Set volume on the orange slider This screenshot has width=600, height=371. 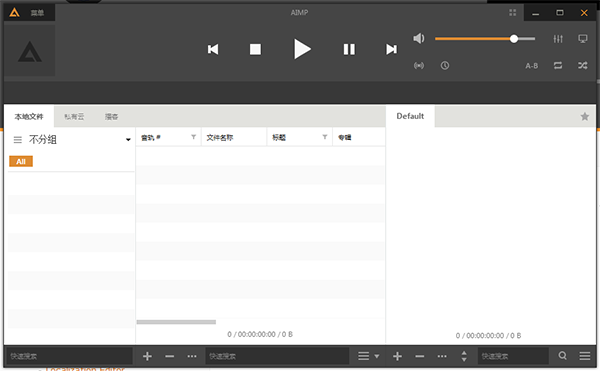tap(485, 39)
